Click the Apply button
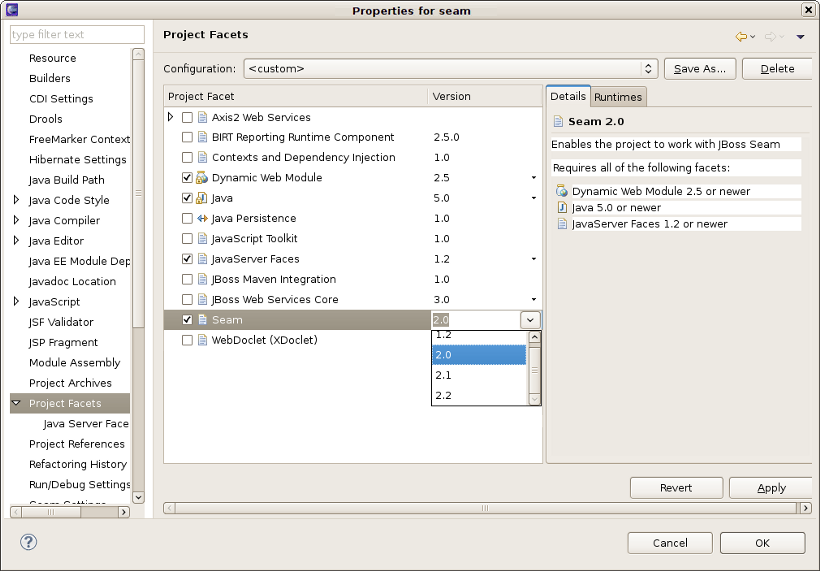The height and width of the screenshot is (571, 820). point(771,488)
